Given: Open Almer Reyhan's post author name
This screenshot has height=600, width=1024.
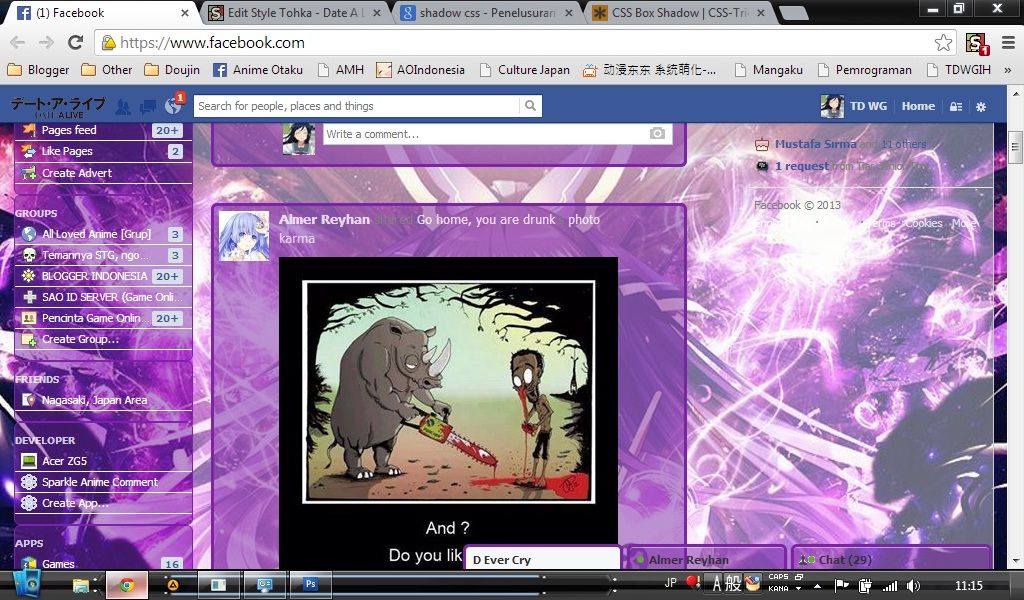Looking at the screenshot, I should tap(325, 219).
